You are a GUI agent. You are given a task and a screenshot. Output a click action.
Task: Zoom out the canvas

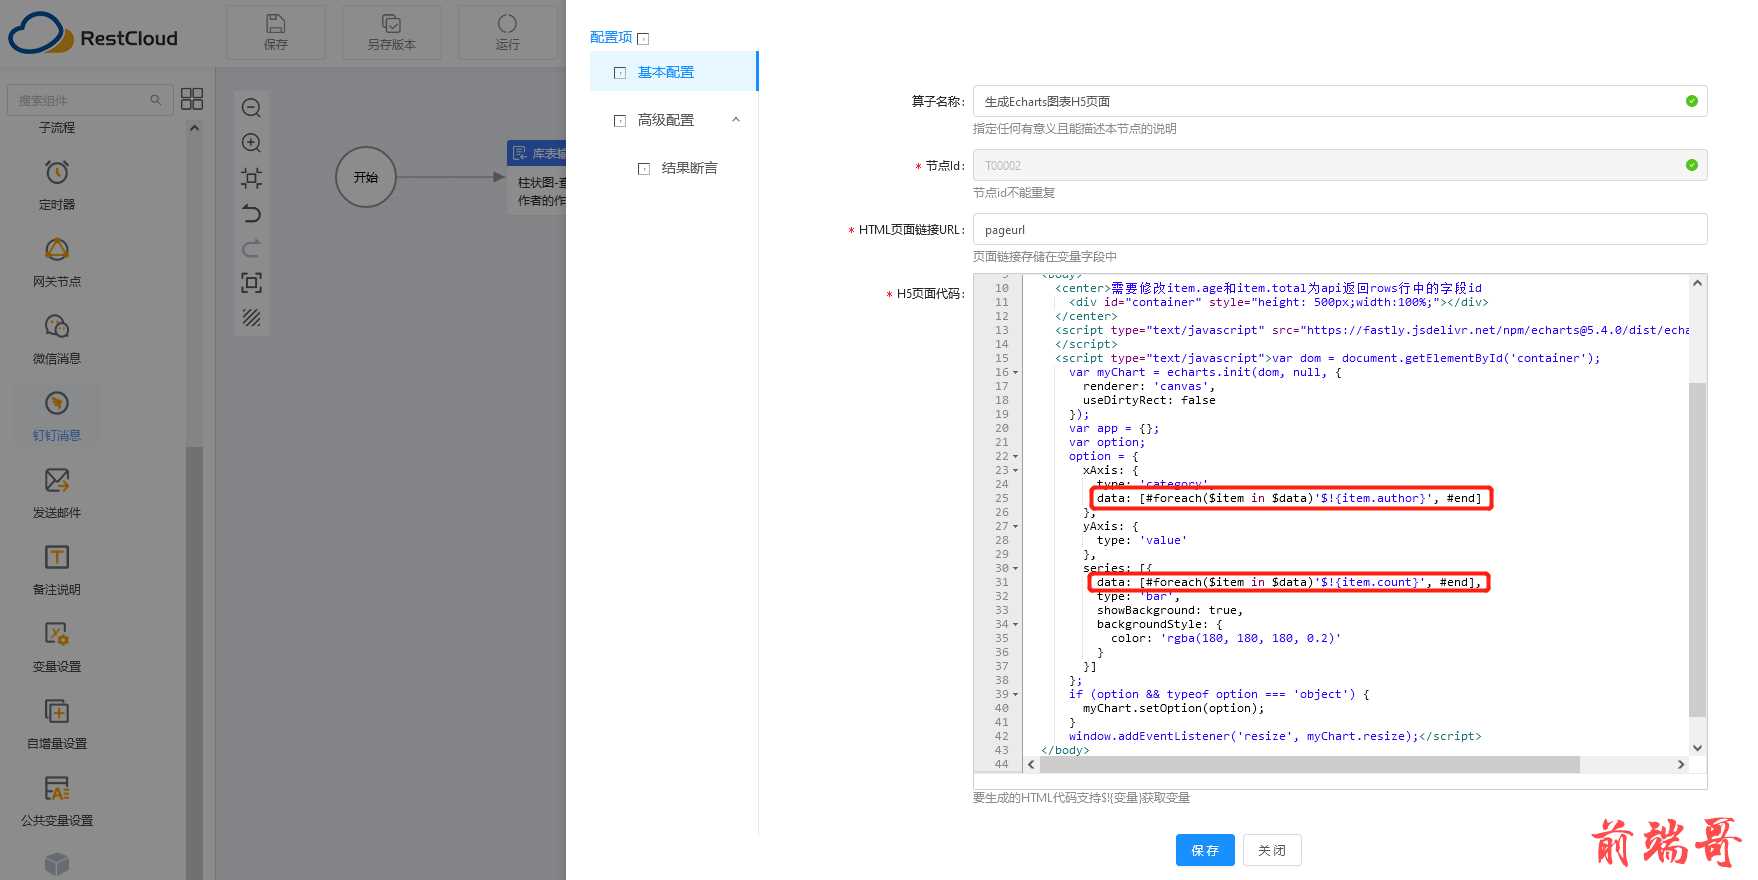point(252,108)
